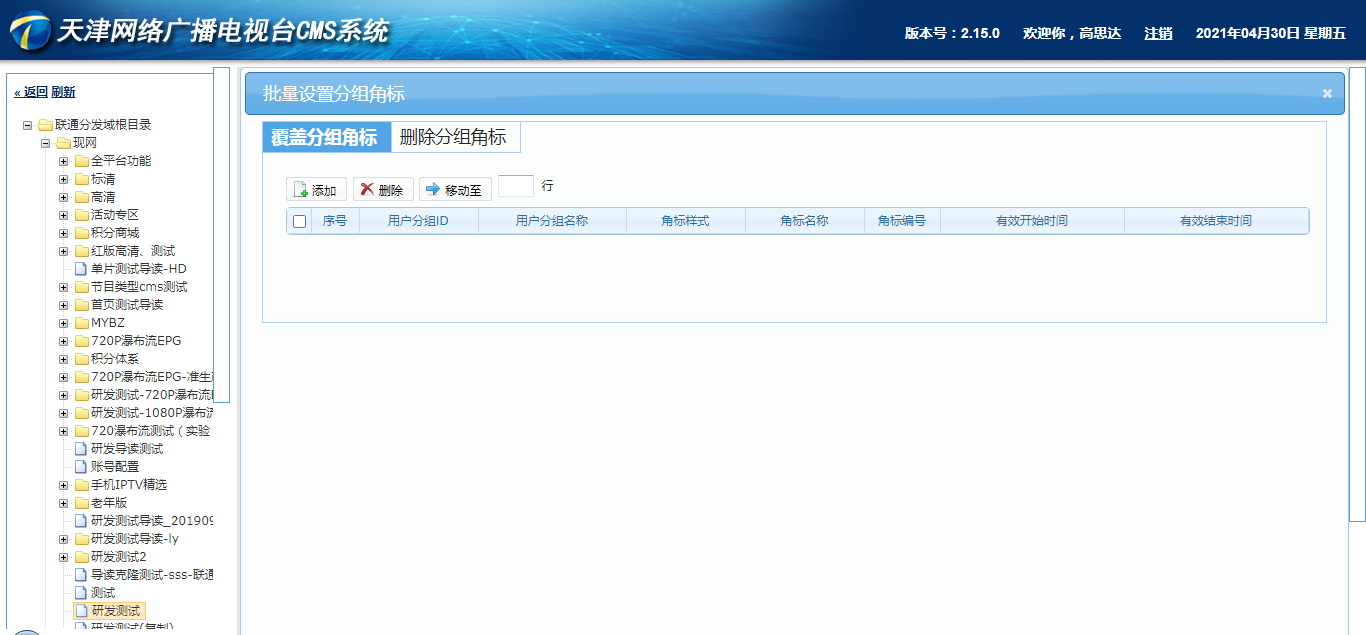Click the 删除 button with red X

(x=383, y=189)
